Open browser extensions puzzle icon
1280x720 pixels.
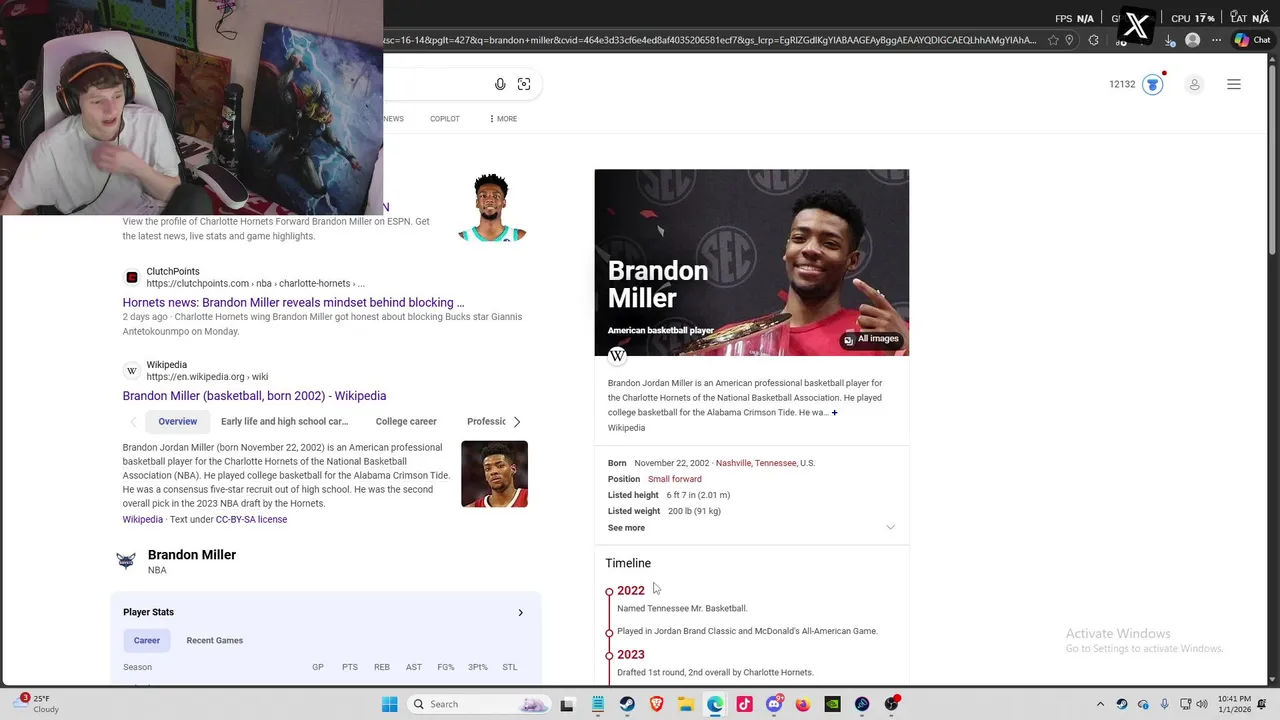click(x=1093, y=40)
